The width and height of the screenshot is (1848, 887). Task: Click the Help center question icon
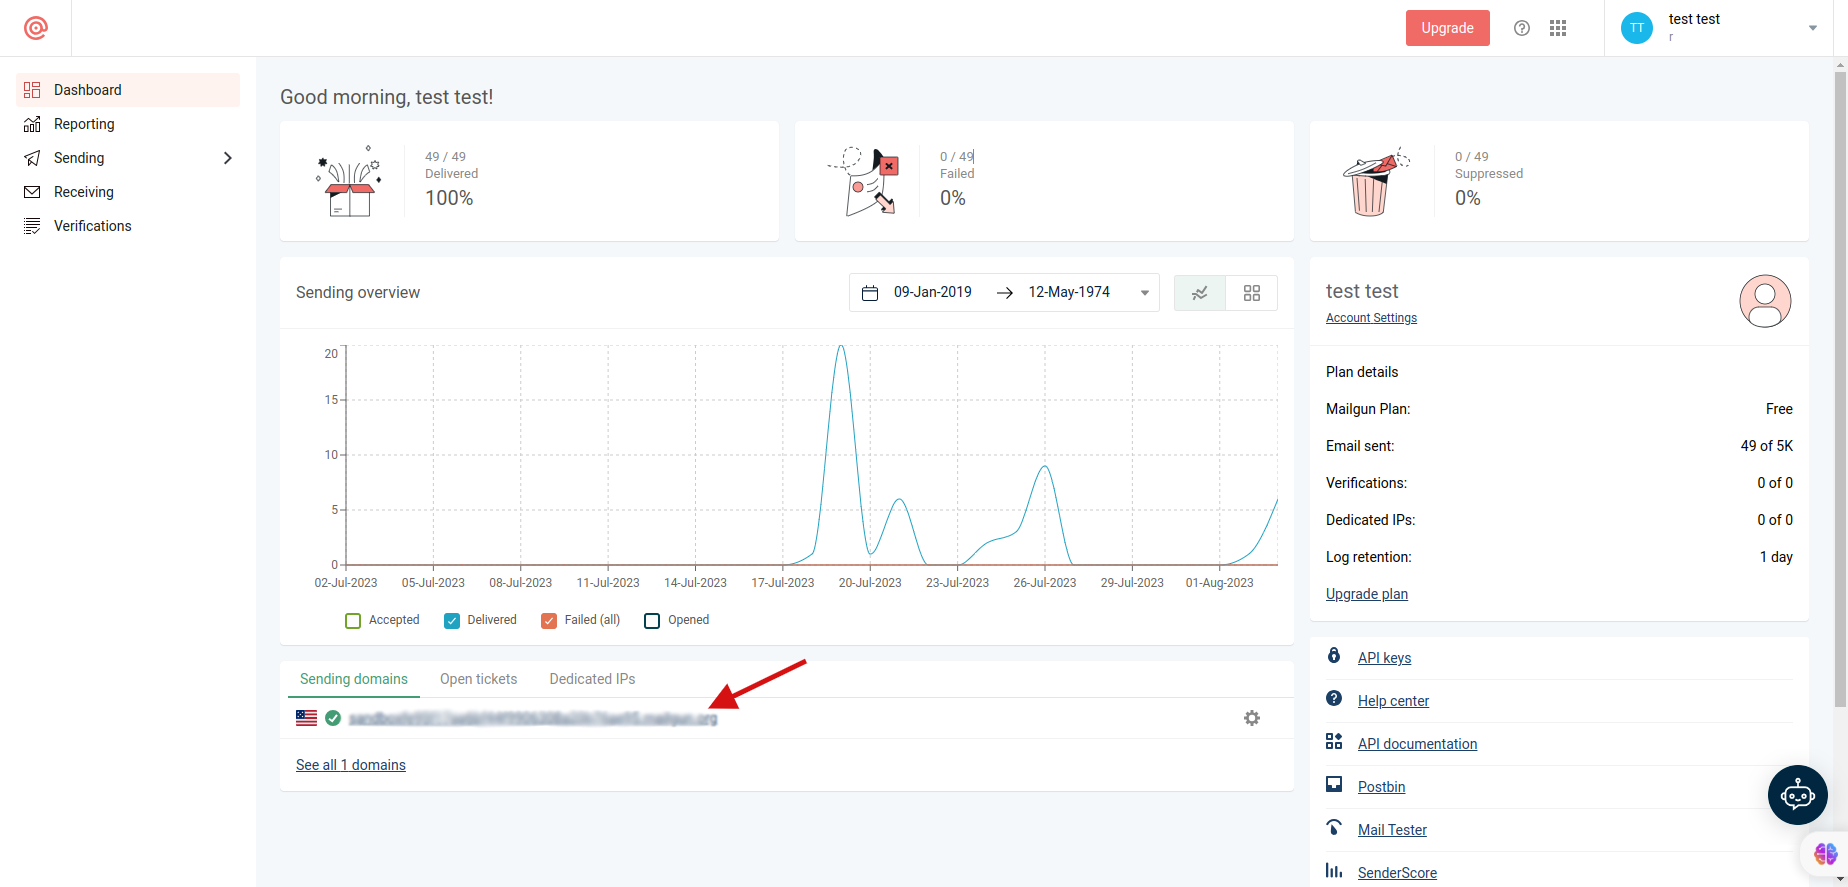coord(1334,698)
